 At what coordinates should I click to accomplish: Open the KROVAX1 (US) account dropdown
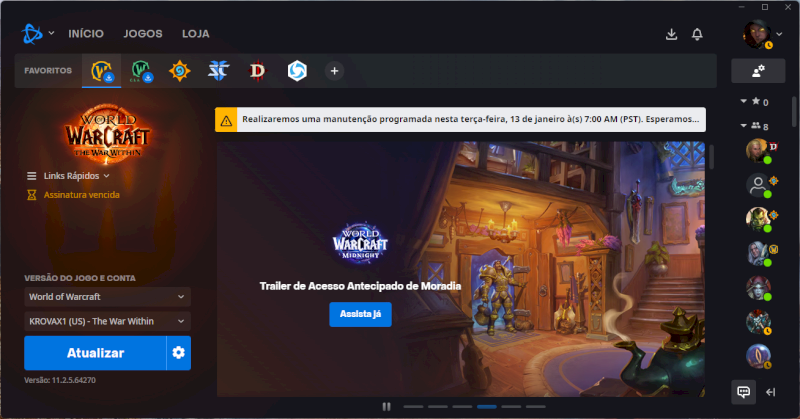tap(107, 322)
